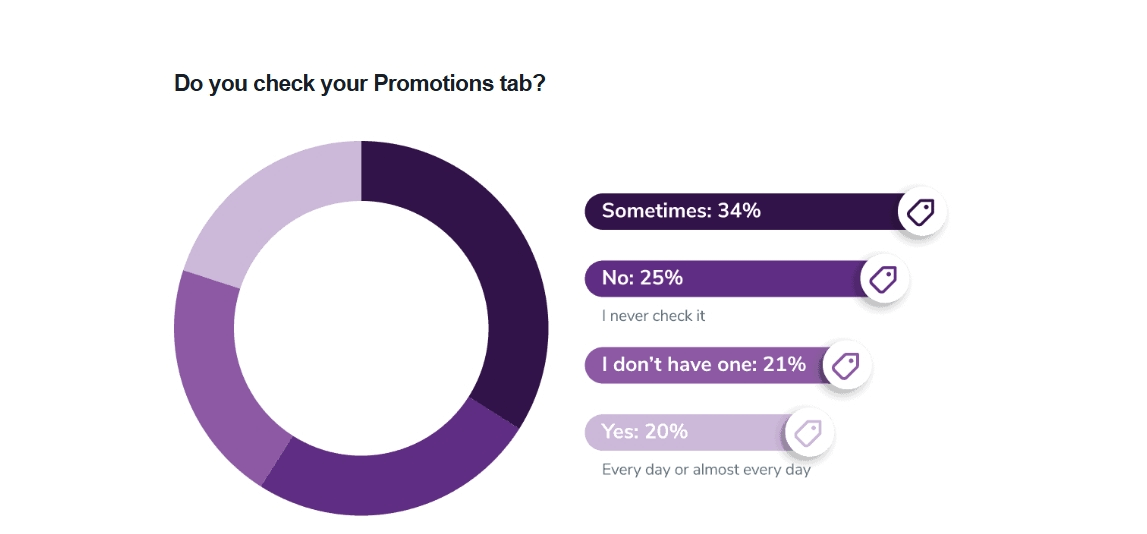The height and width of the screenshot is (534, 1147).
Task: Click the white center of the donut chart
Action: click(361, 328)
